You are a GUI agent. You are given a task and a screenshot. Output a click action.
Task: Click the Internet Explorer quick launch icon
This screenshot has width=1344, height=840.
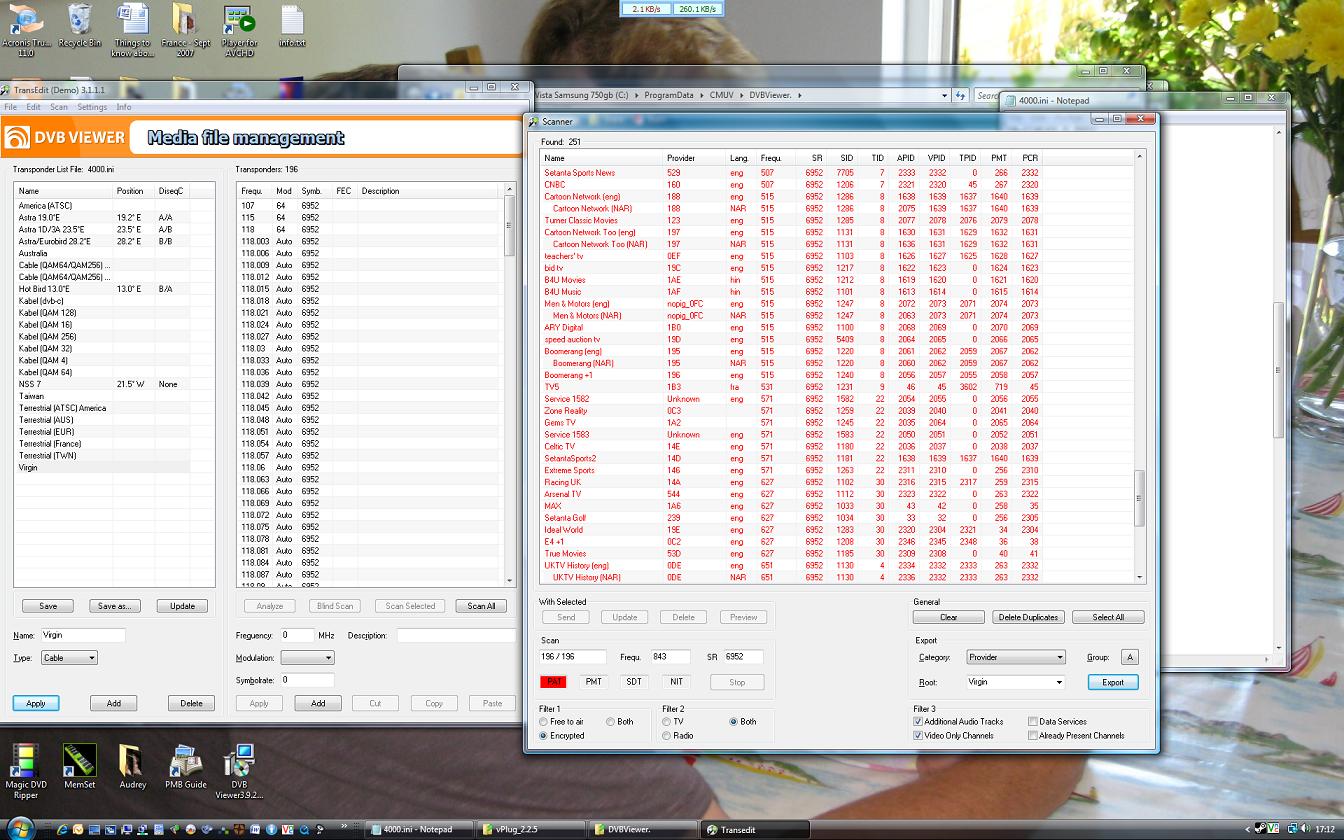pyautogui.click(x=64, y=829)
